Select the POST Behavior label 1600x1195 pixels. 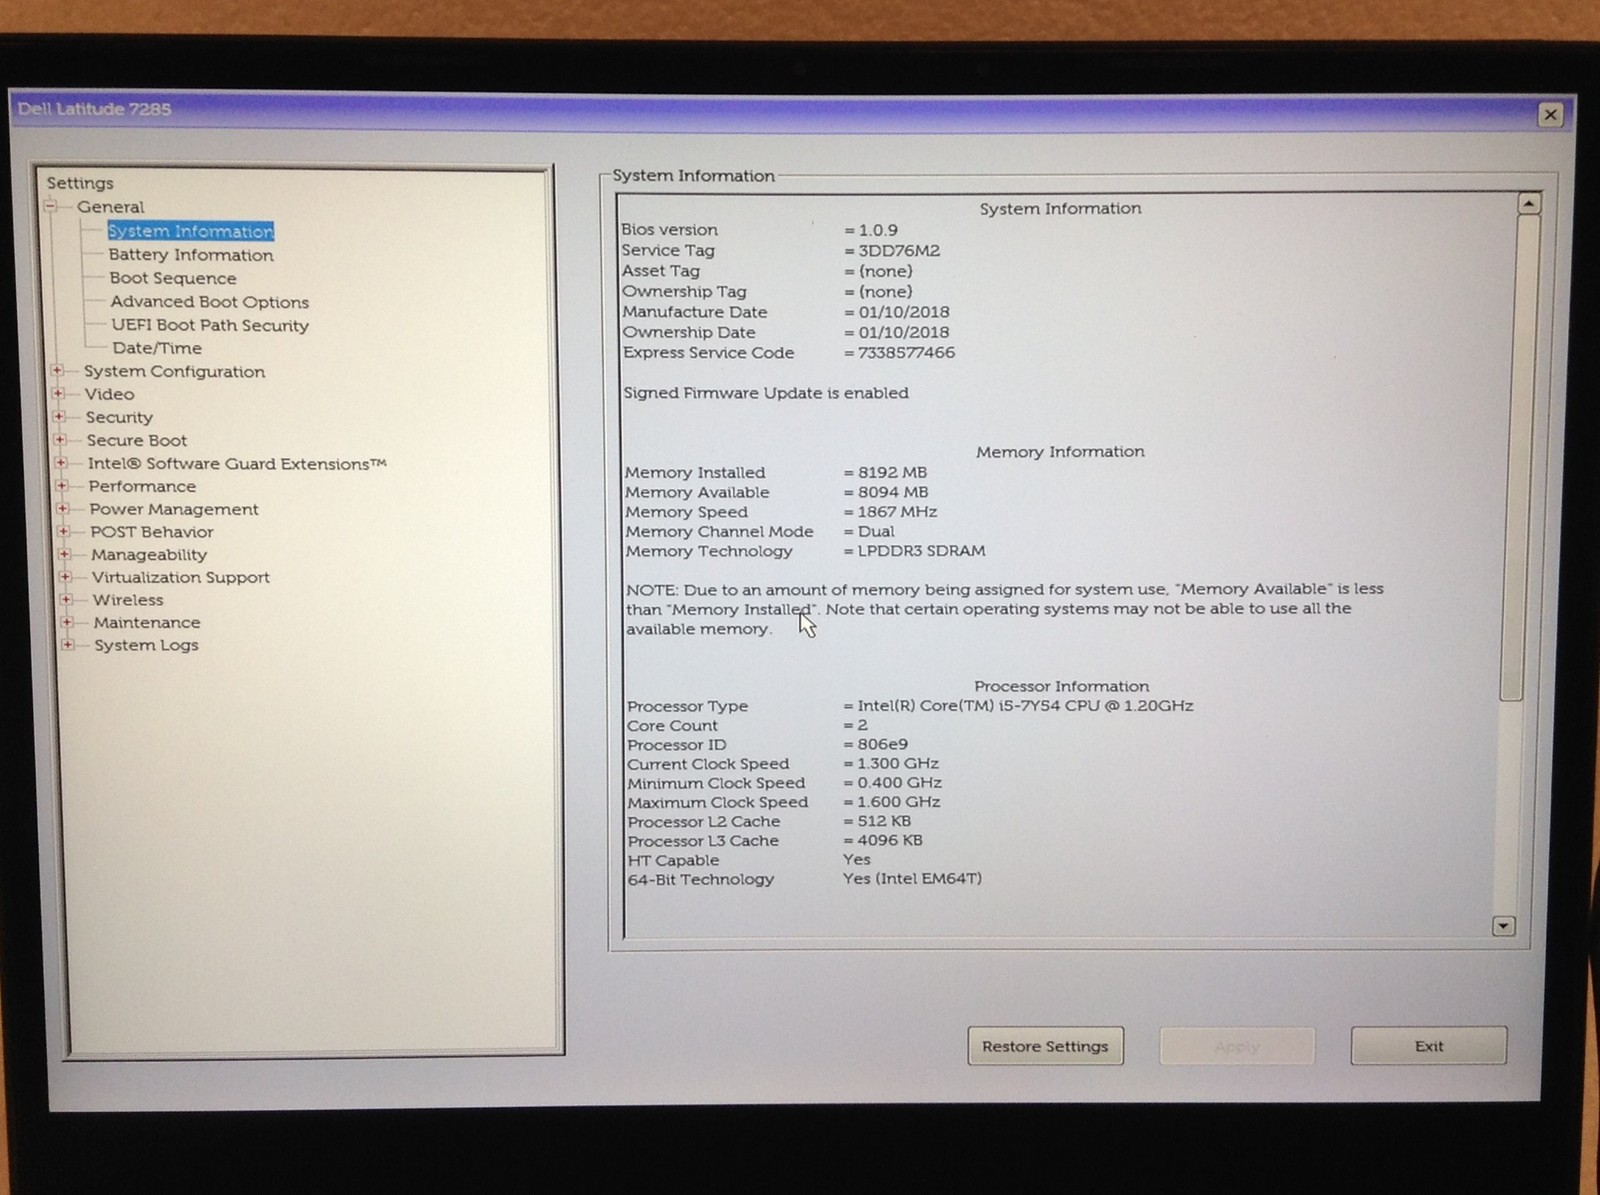[x=152, y=532]
